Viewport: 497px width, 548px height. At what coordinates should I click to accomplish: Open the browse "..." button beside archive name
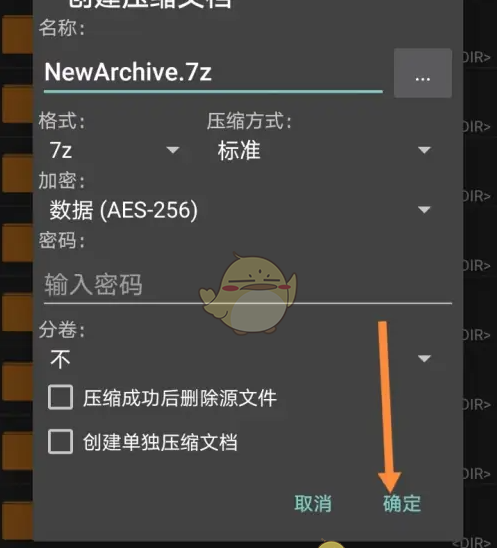[423, 73]
